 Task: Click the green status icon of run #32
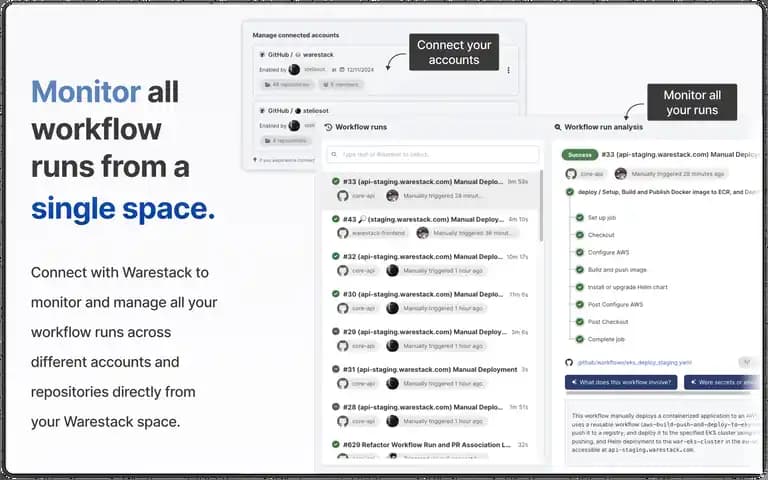(x=336, y=256)
